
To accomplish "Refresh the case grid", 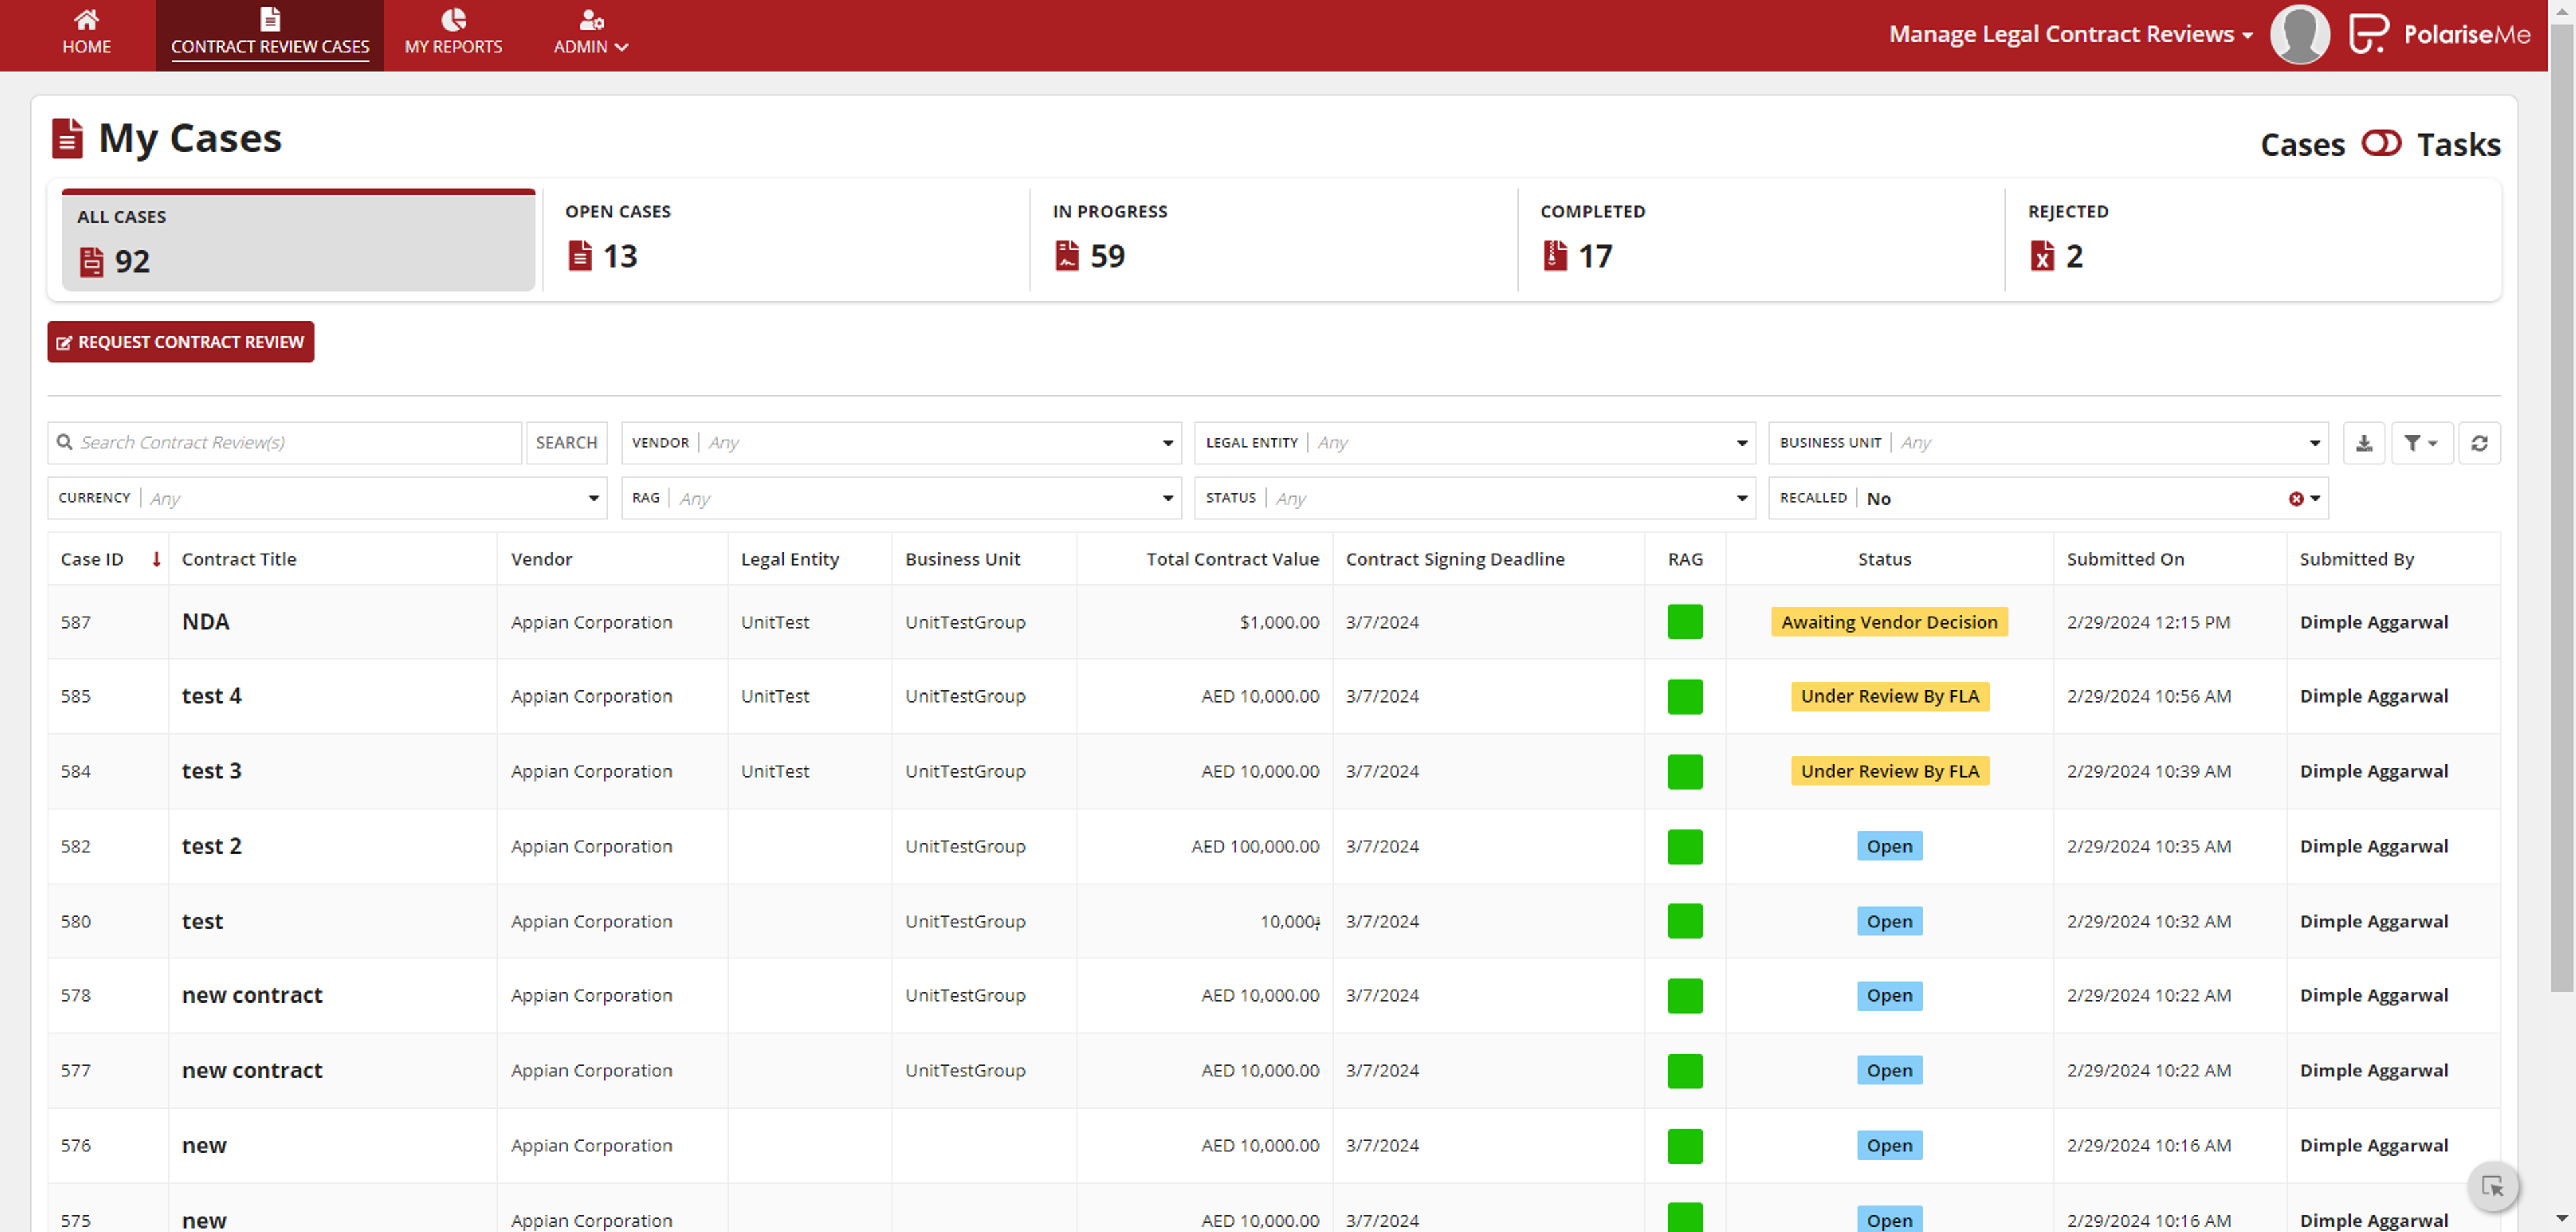I will click(x=2479, y=443).
